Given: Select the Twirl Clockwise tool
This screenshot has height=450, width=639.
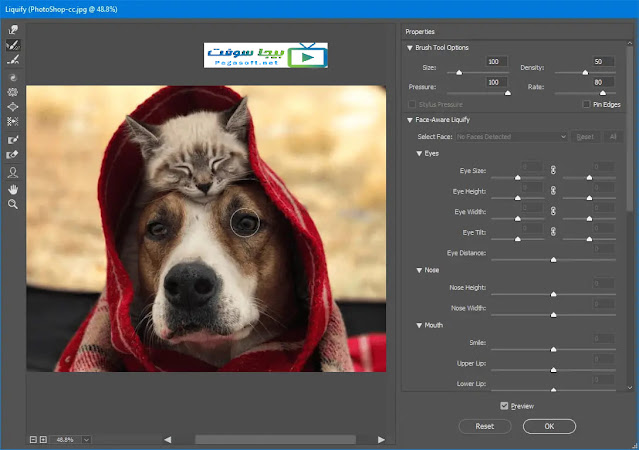Looking at the screenshot, I should [13, 77].
